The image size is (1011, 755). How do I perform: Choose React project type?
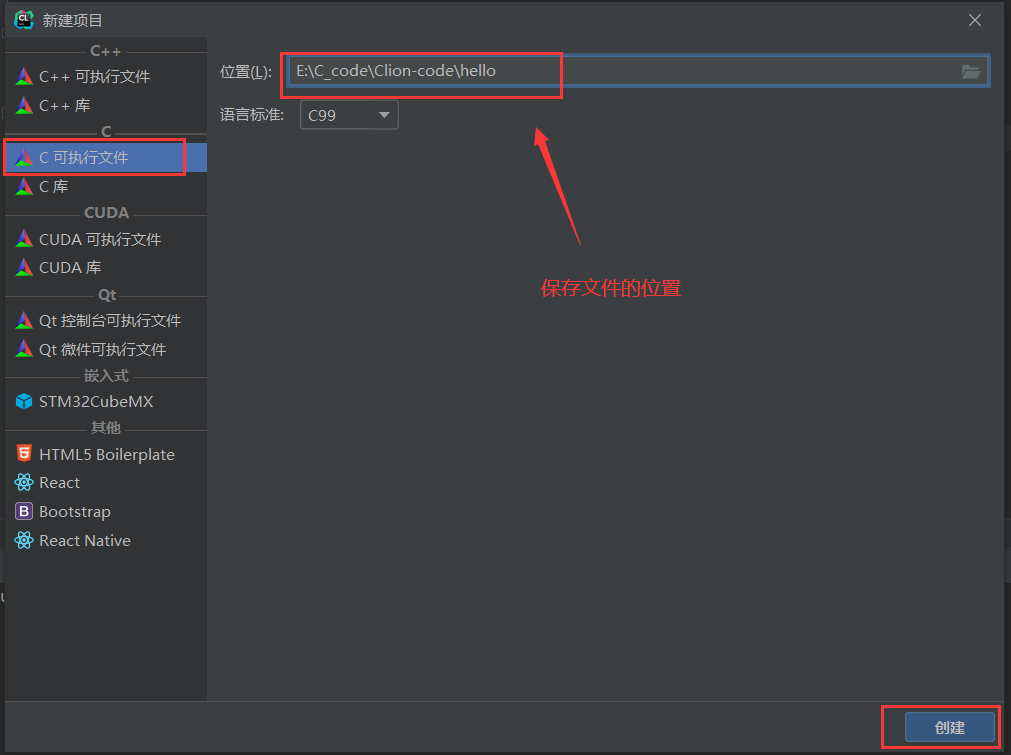tap(106, 482)
